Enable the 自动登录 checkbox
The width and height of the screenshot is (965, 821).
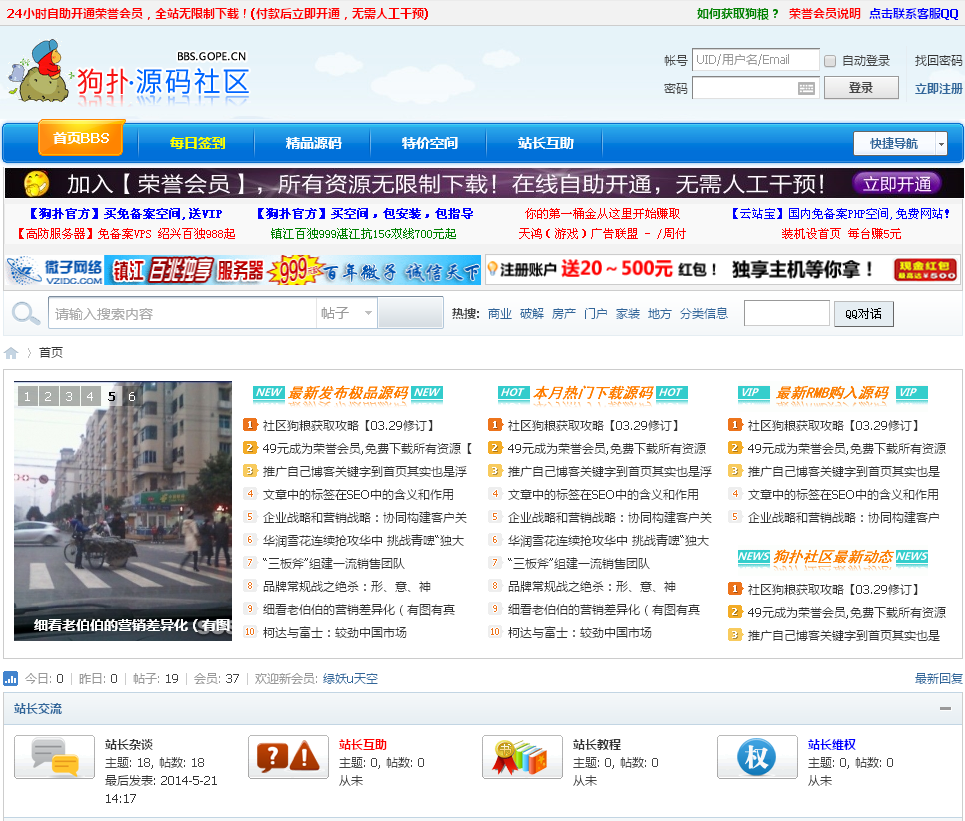[x=828, y=60]
